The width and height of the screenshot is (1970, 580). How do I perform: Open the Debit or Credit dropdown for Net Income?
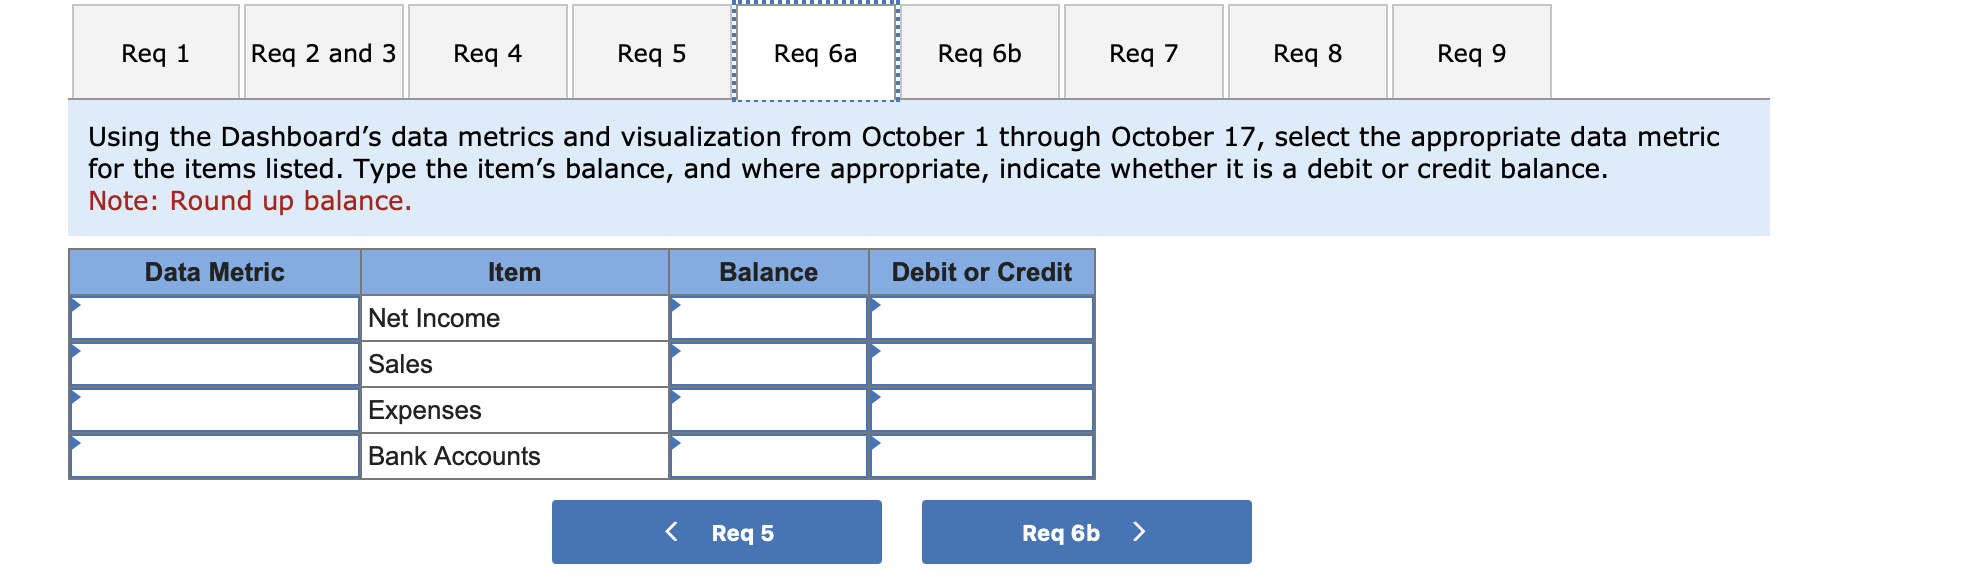(x=980, y=318)
